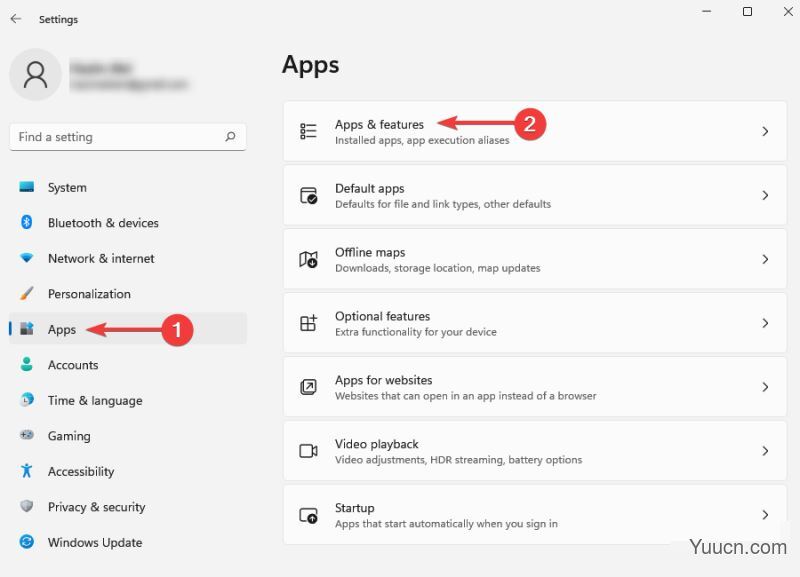Open the user profile avatar
Image resolution: width=800 pixels, height=577 pixels.
[36, 74]
